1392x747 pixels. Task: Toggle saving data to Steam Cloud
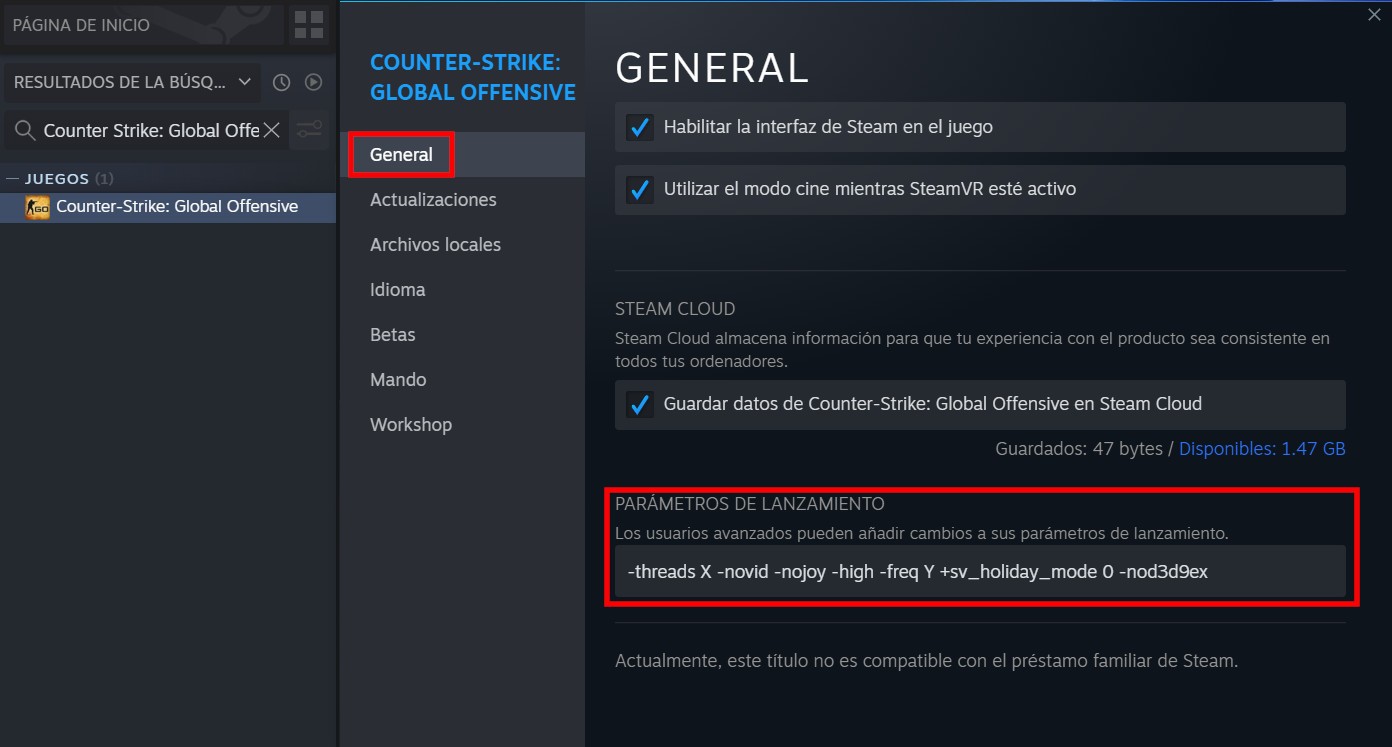pyautogui.click(x=640, y=404)
